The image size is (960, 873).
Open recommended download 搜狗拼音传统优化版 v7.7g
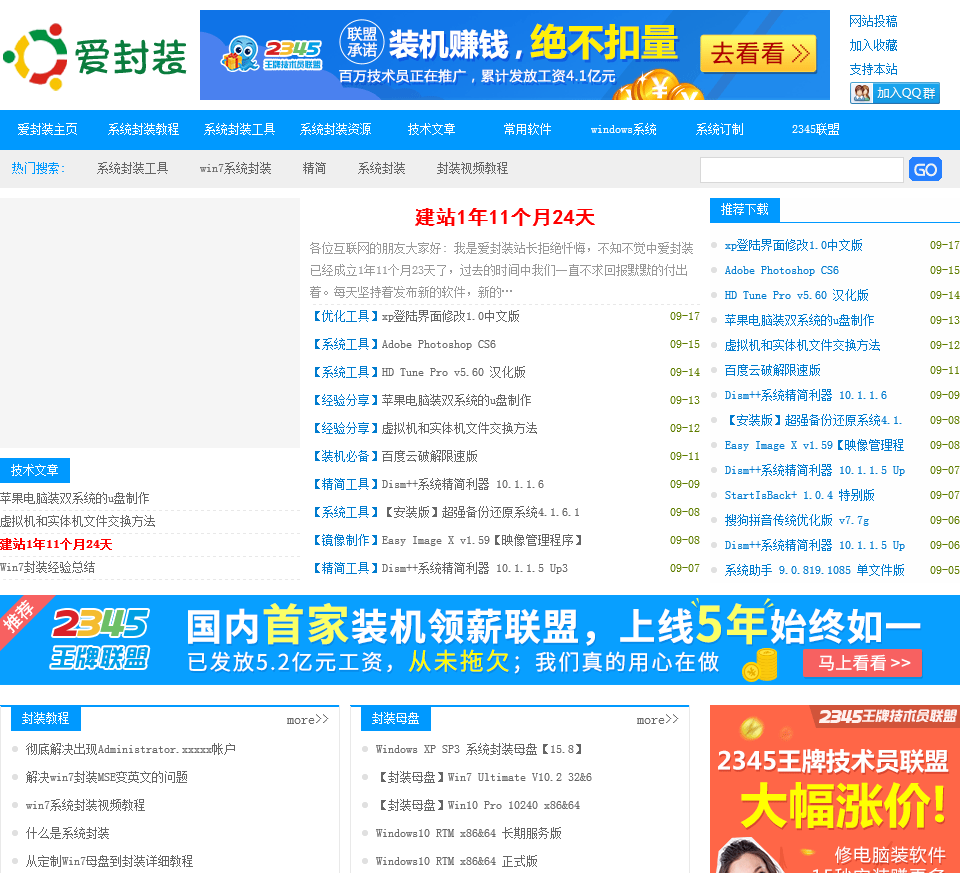click(797, 520)
